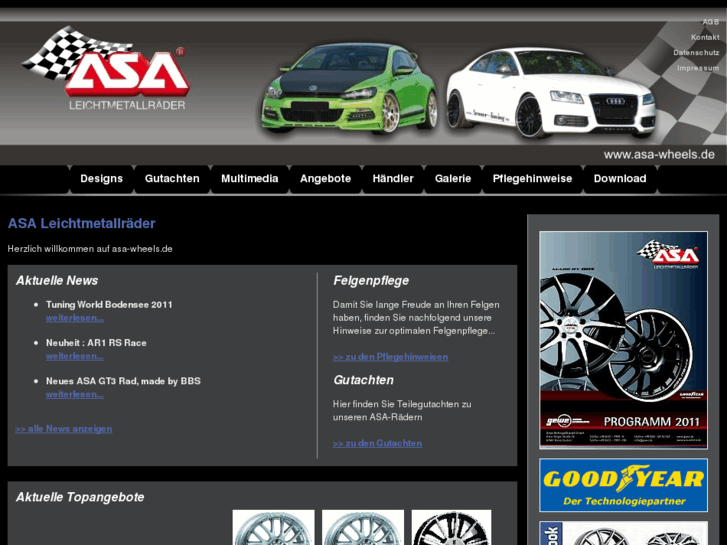Click 'Herzlich willkommen auf asa-wheels.de' text

click(90, 249)
